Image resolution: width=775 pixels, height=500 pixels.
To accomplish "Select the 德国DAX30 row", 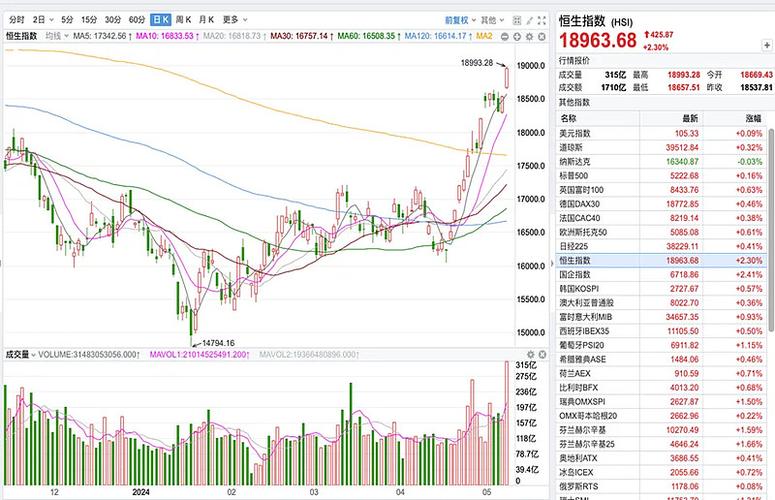I will [661, 204].
